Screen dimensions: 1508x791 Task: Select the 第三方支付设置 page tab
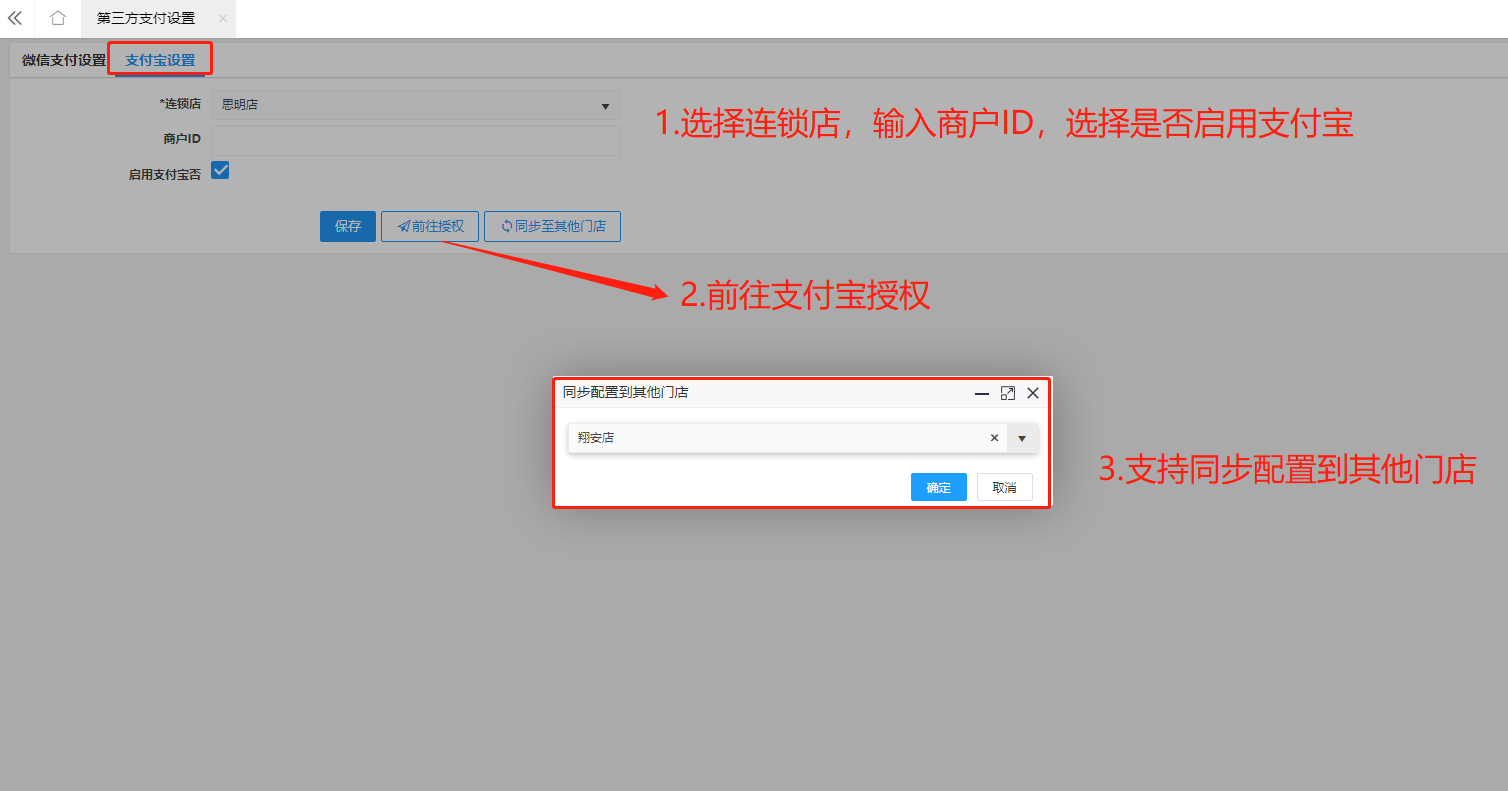pos(146,18)
